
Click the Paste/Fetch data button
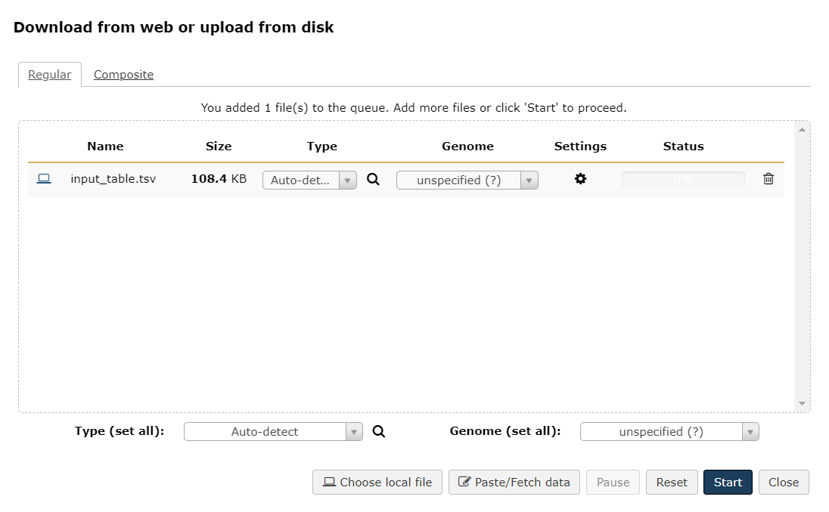click(514, 482)
